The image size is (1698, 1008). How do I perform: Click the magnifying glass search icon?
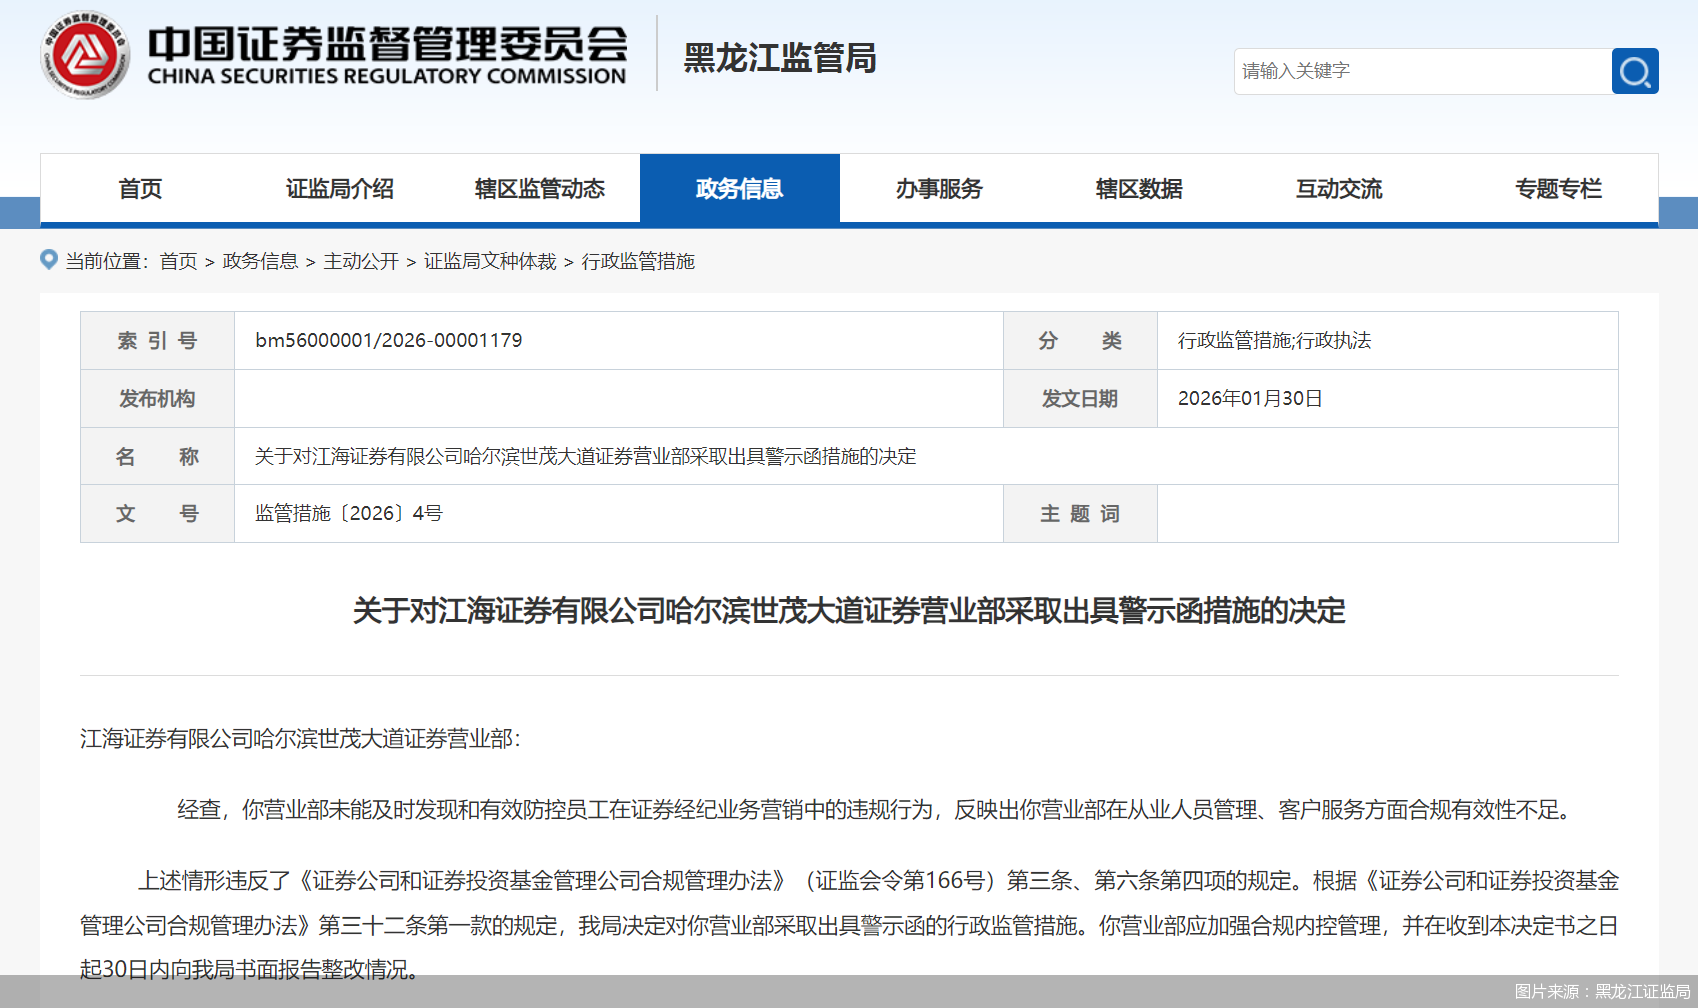[1634, 71]
